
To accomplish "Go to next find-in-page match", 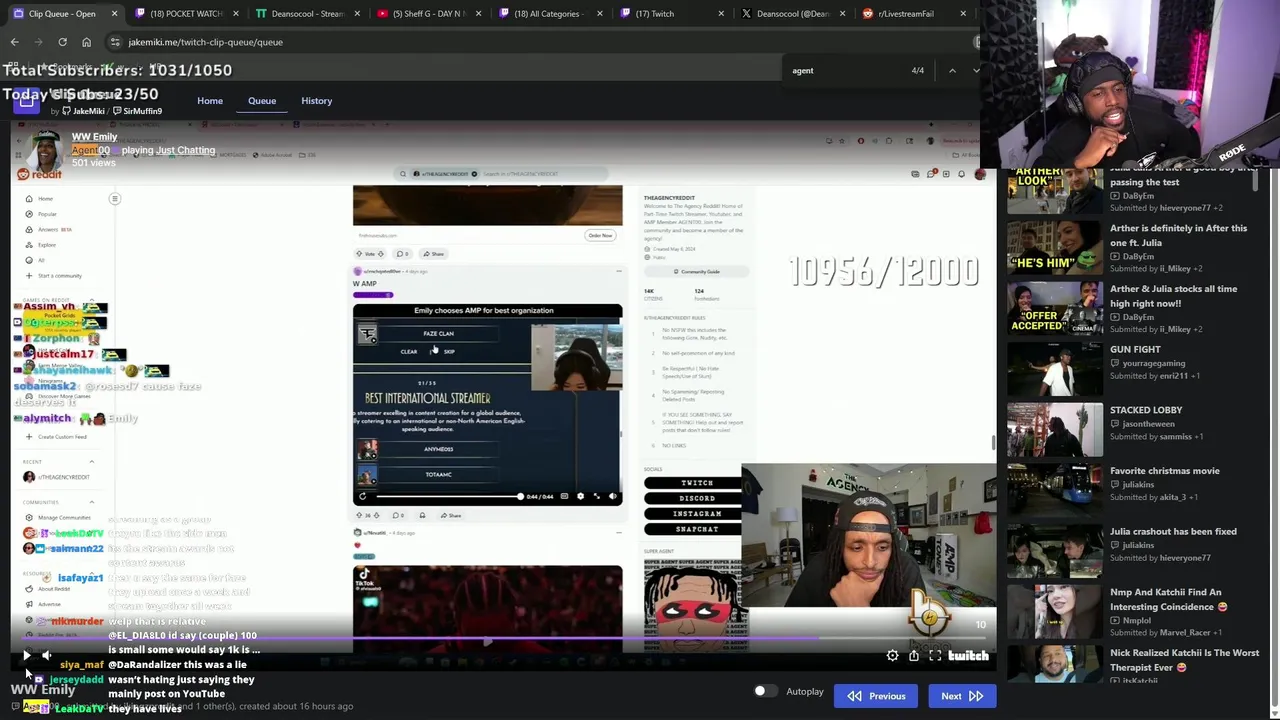I will point(976,70).
